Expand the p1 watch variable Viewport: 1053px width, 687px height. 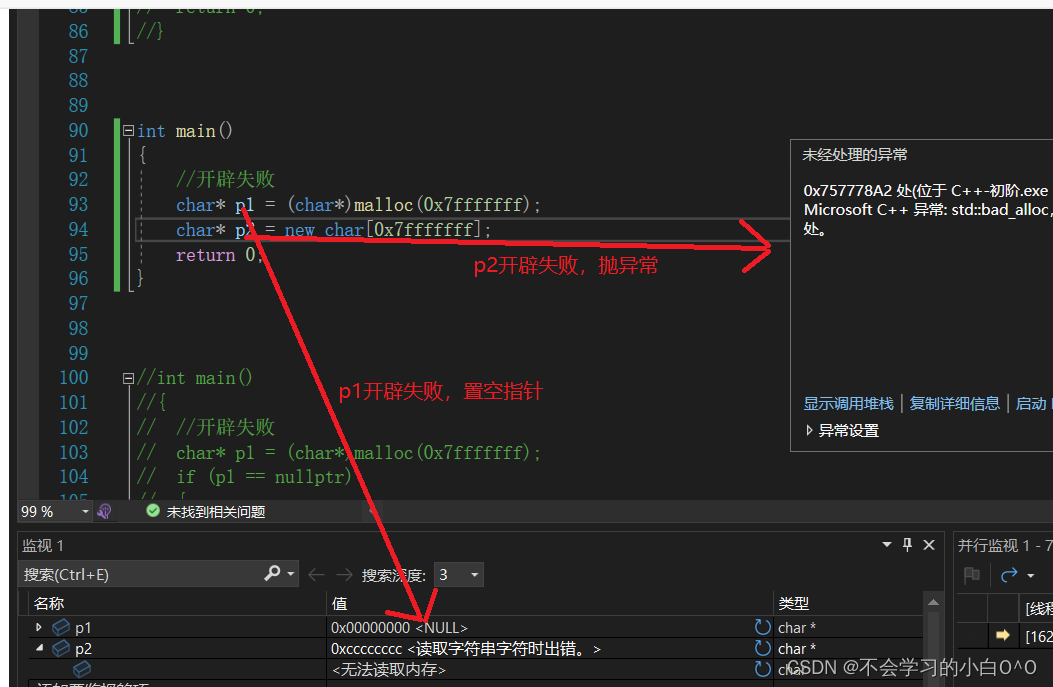38,627
